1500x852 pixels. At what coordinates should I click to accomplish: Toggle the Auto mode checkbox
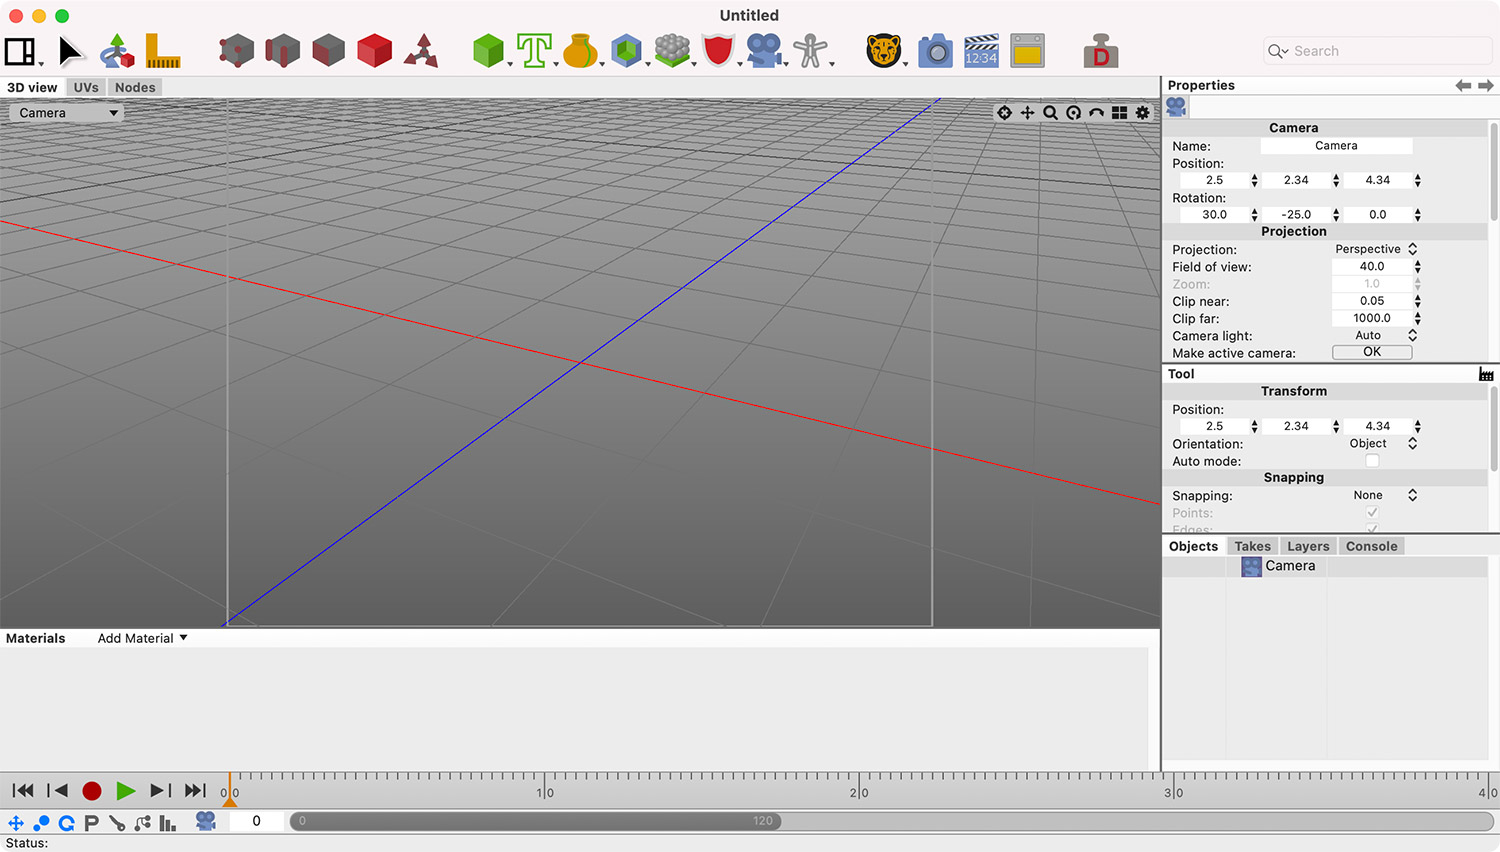coord(1372,461)
